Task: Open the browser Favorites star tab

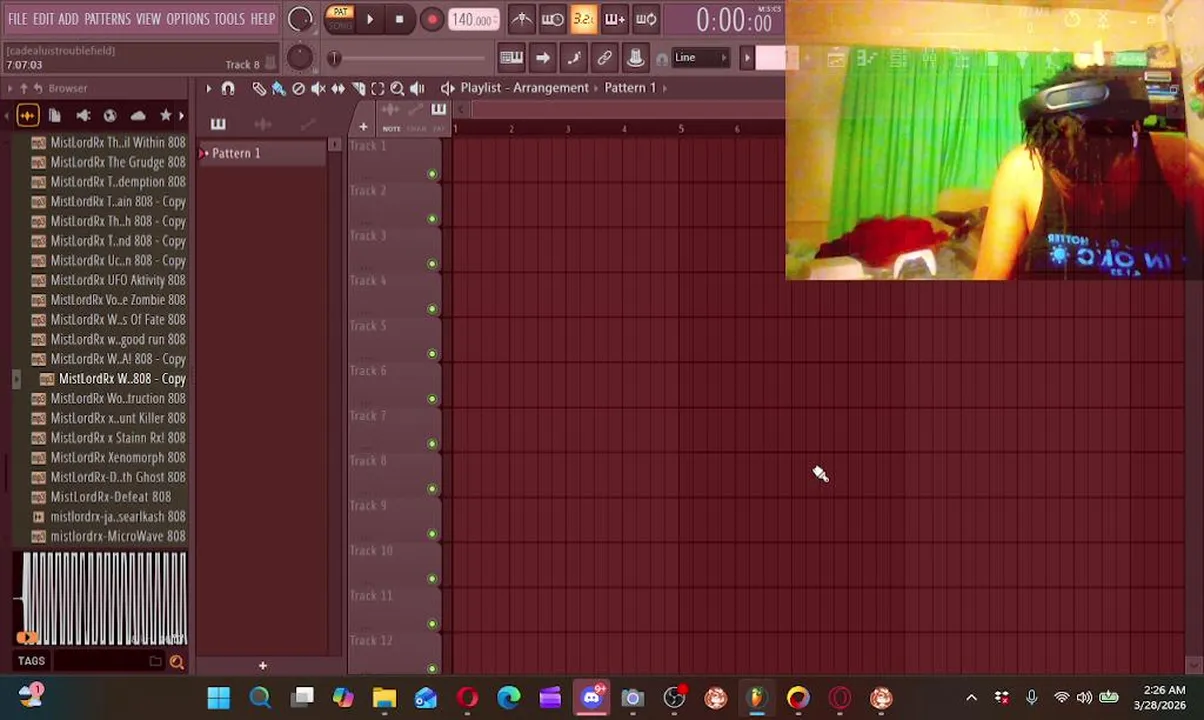Action: pyautogui.click(x=165, y=116)
